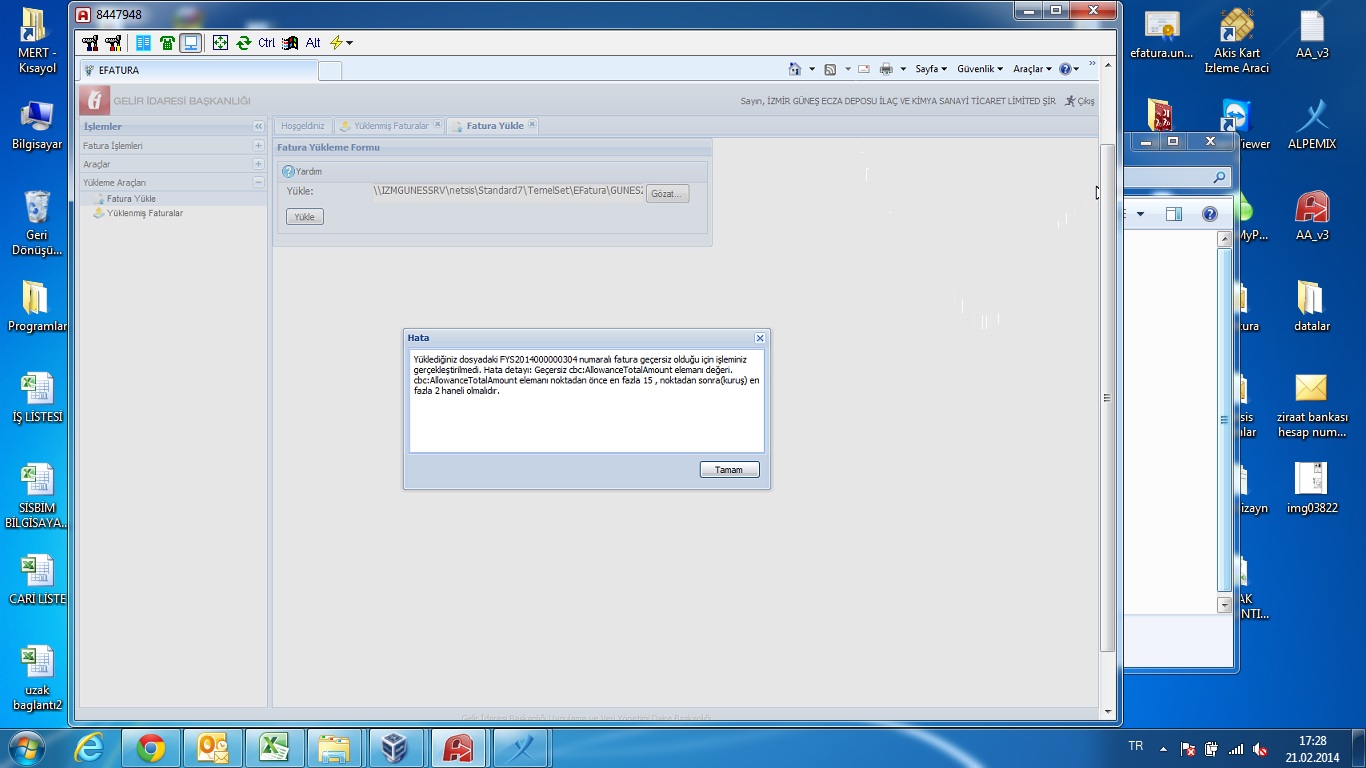The height and width of the screenshot is (768, 1366).
Task: Click the remote window's vertical scrollbar
Action: tap(1106, 400)
